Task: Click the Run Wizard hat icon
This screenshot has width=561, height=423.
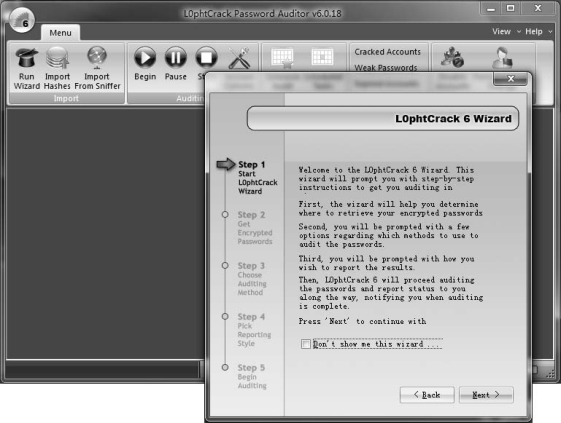Action: 26,58
